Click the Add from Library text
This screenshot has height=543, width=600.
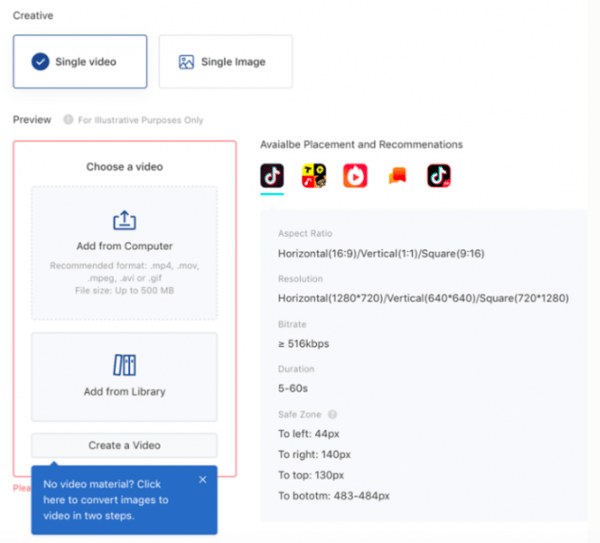(124, 392)
